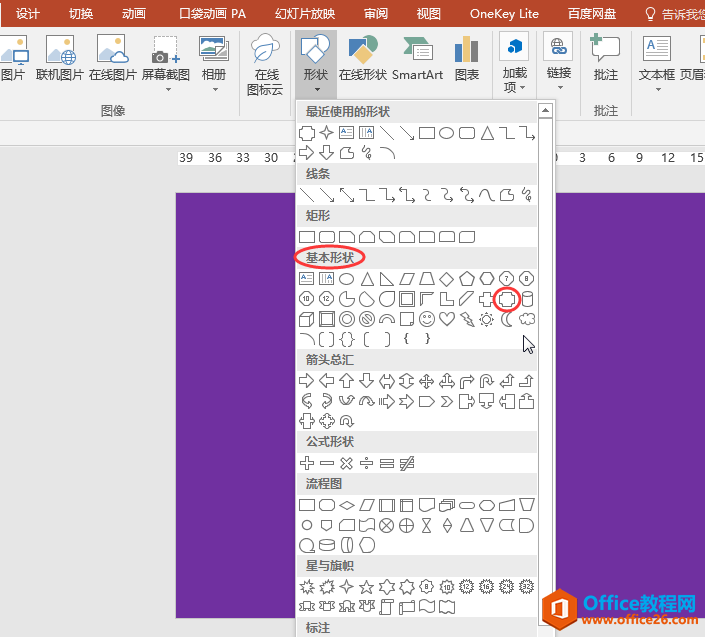Screen dimensions: 705x637
Task: Pick the recent four-point star shape
Action: point(327,133)
